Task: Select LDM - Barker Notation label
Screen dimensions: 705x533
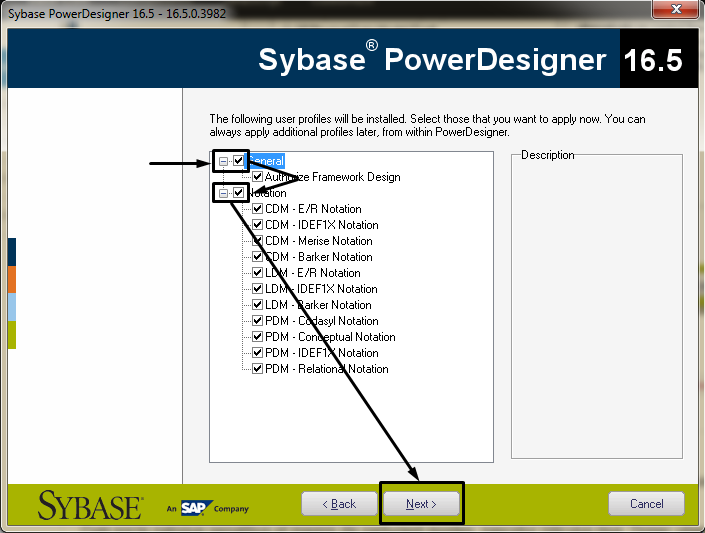Action: coord(318,305)
